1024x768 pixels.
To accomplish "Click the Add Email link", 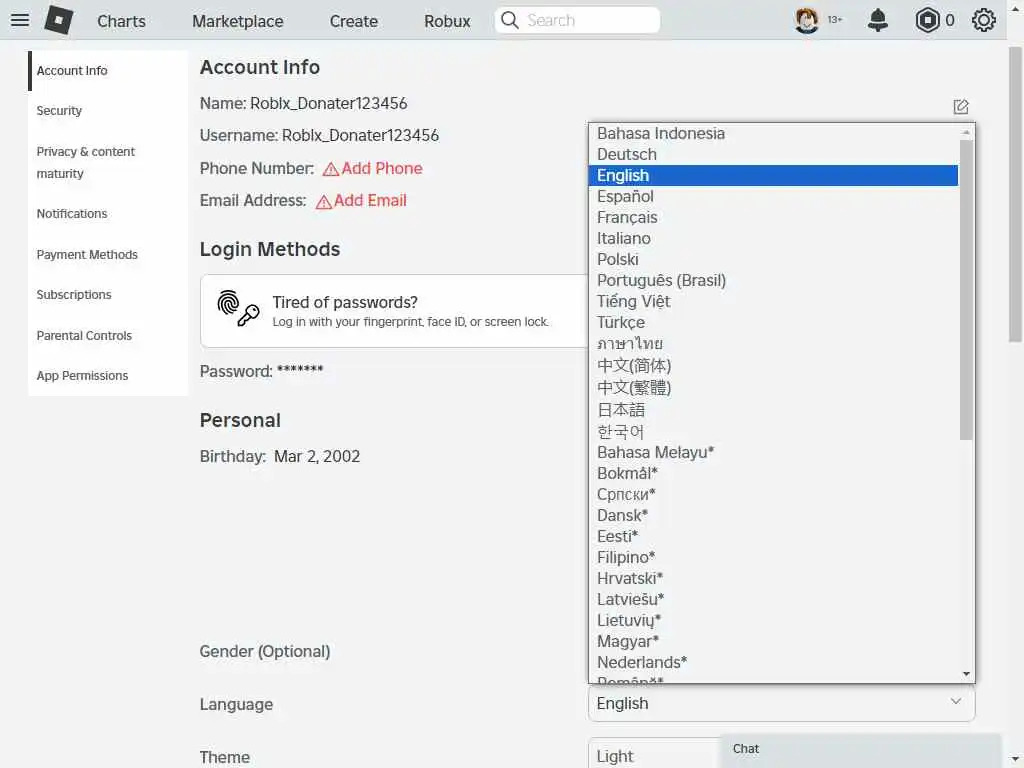I will point(370,200).
